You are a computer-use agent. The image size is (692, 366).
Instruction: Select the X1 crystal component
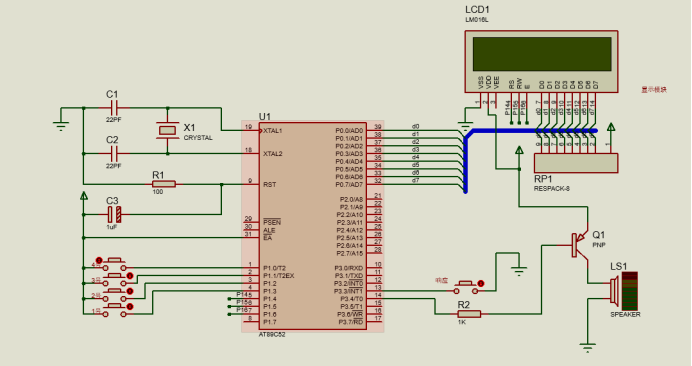click(x=167, y=130)
